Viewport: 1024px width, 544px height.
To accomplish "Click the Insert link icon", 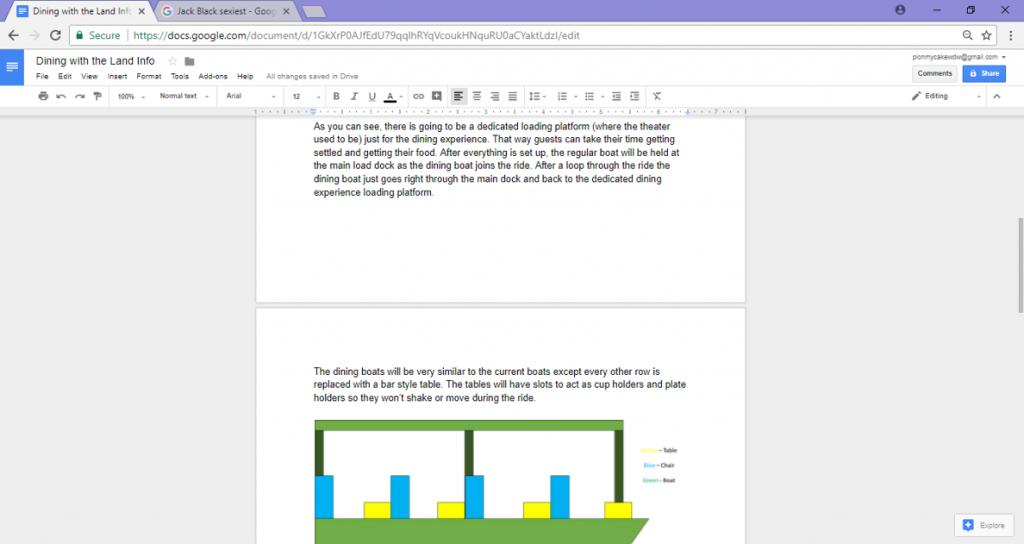I will pyautogui.click(x=419, y=96).
